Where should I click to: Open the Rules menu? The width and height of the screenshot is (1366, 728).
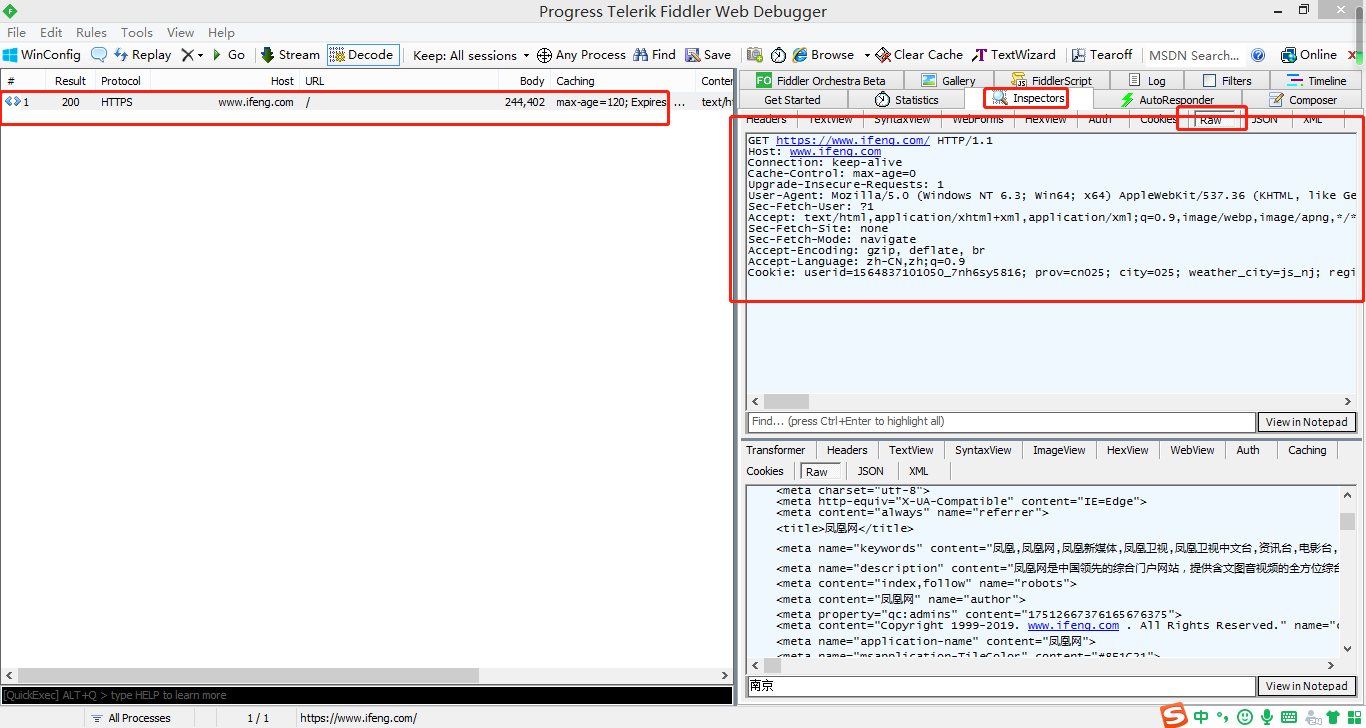pos(91,32)
